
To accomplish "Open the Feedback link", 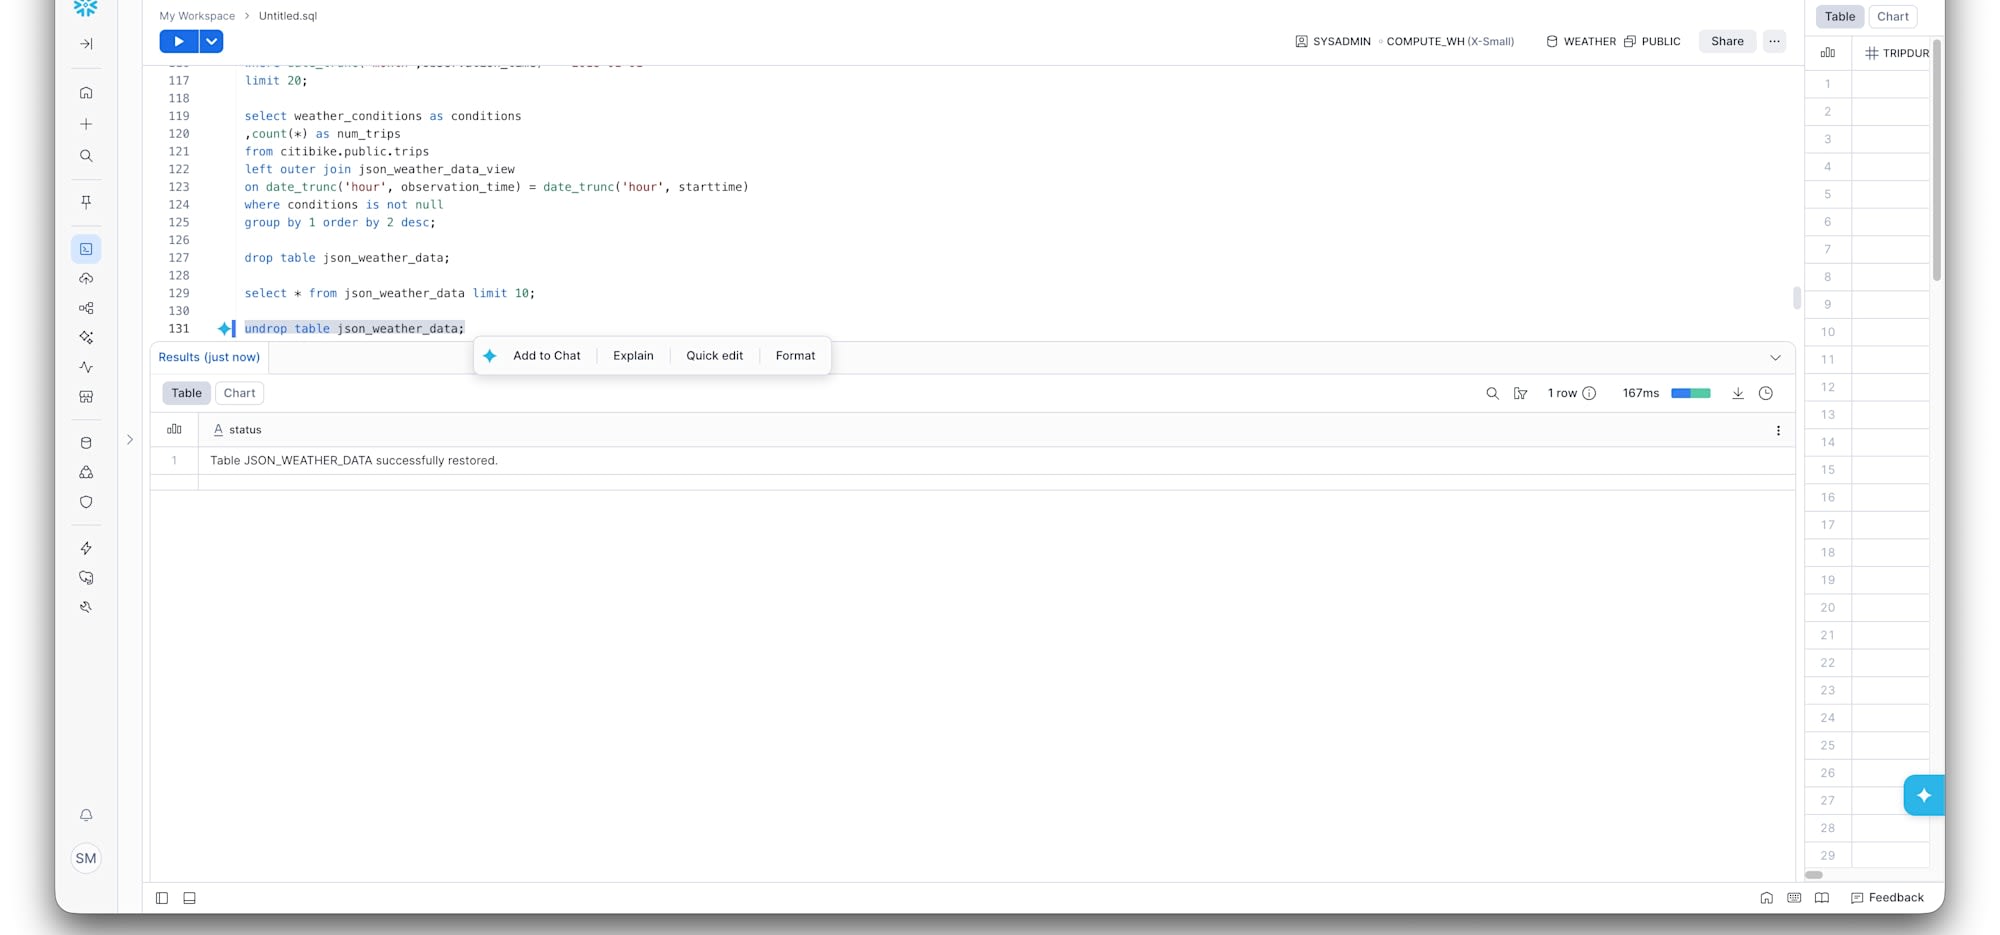I will [1887, 897].
